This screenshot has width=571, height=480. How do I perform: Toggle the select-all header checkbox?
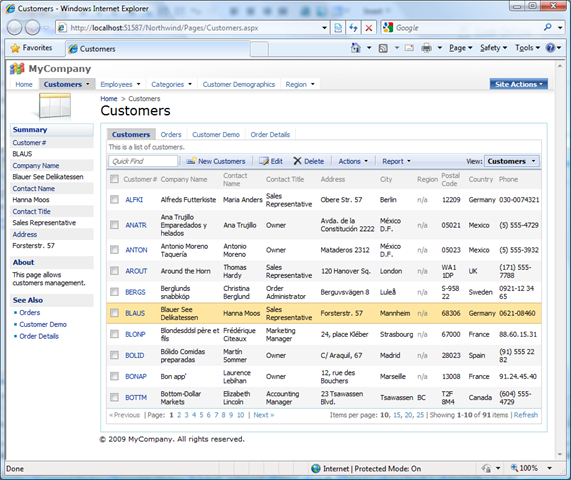click(x=114, y=179)
